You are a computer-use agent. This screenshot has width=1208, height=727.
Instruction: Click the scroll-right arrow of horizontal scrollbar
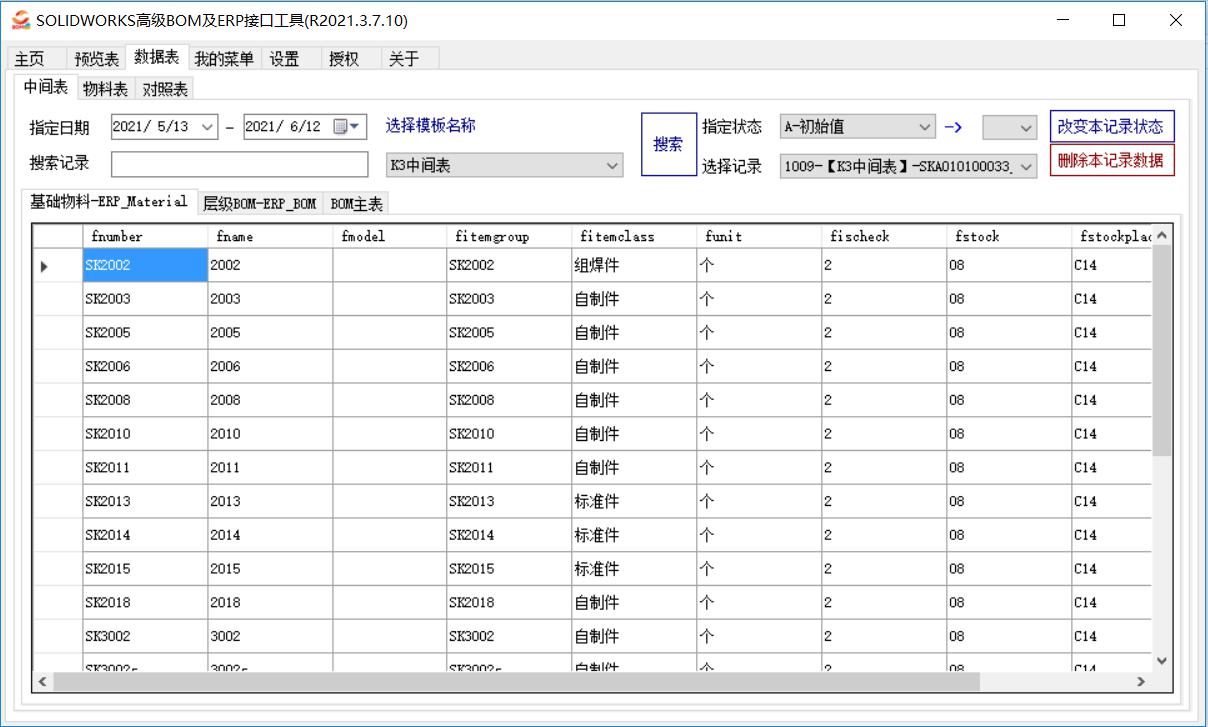pyautogui.click(x=1141, y=681)
